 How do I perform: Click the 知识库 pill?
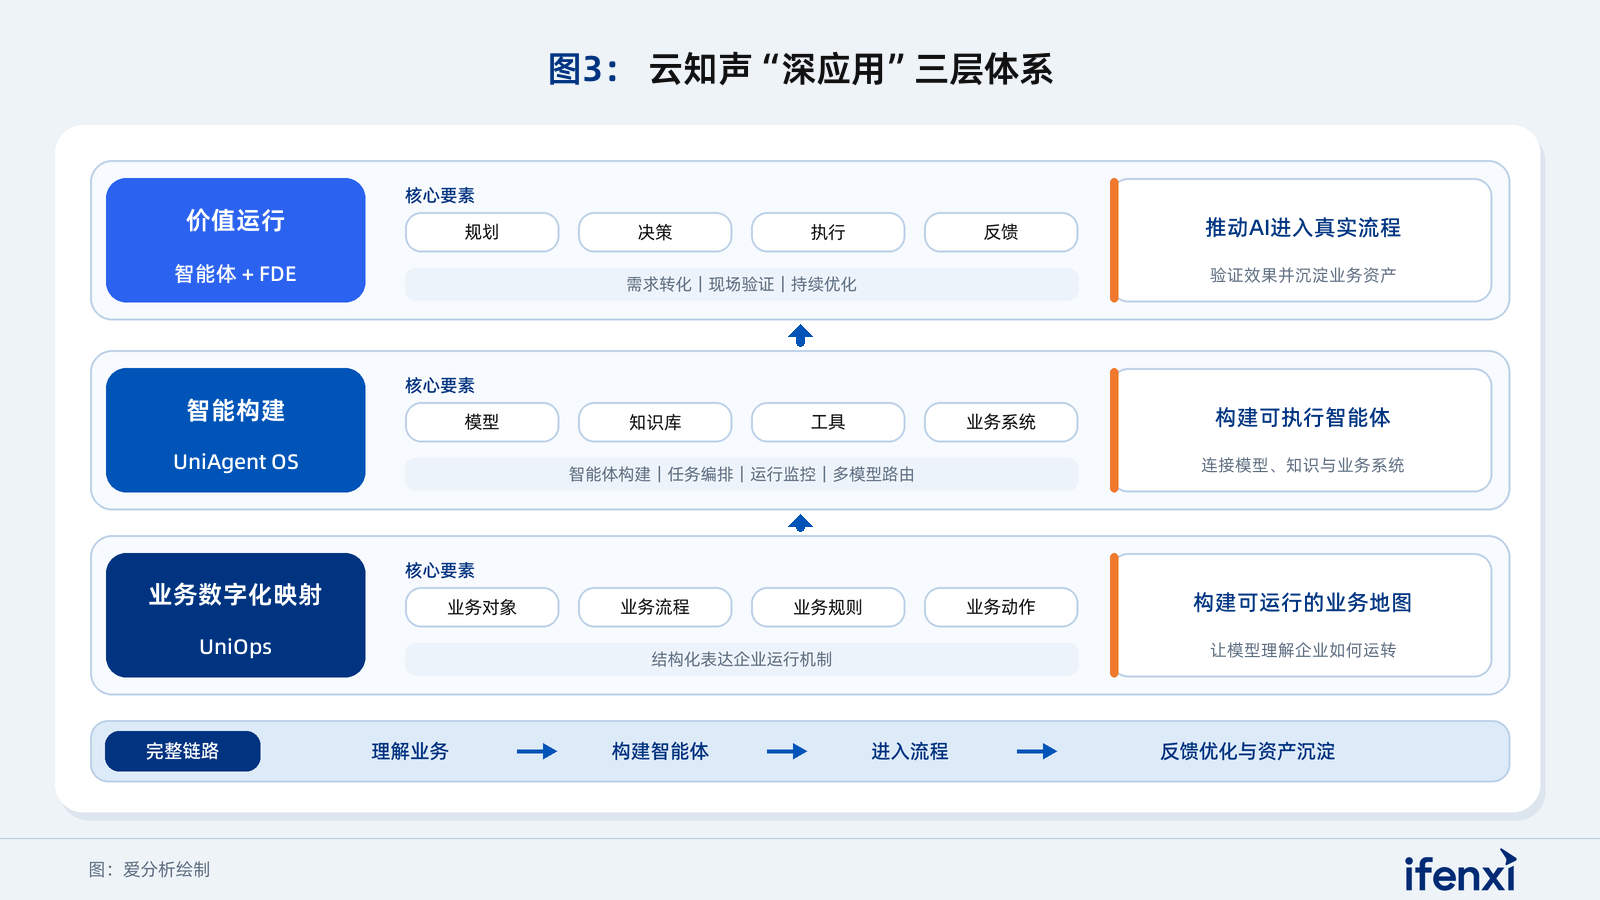[x=655, y=422]
